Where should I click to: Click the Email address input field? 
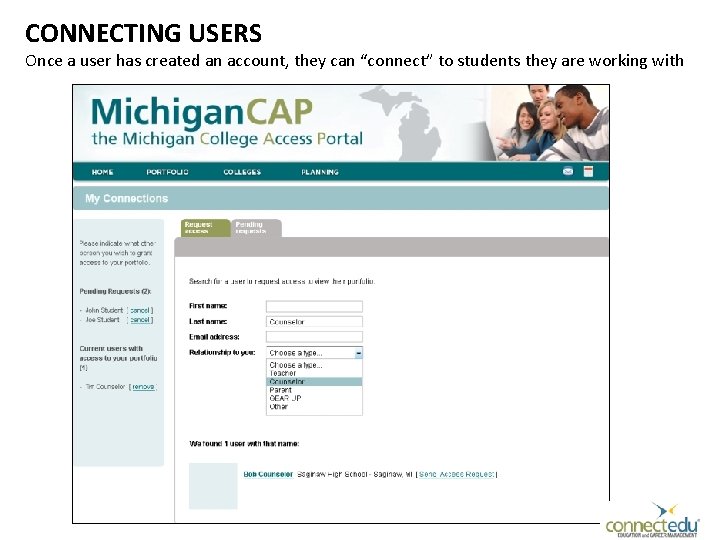(x=314, y=337)
